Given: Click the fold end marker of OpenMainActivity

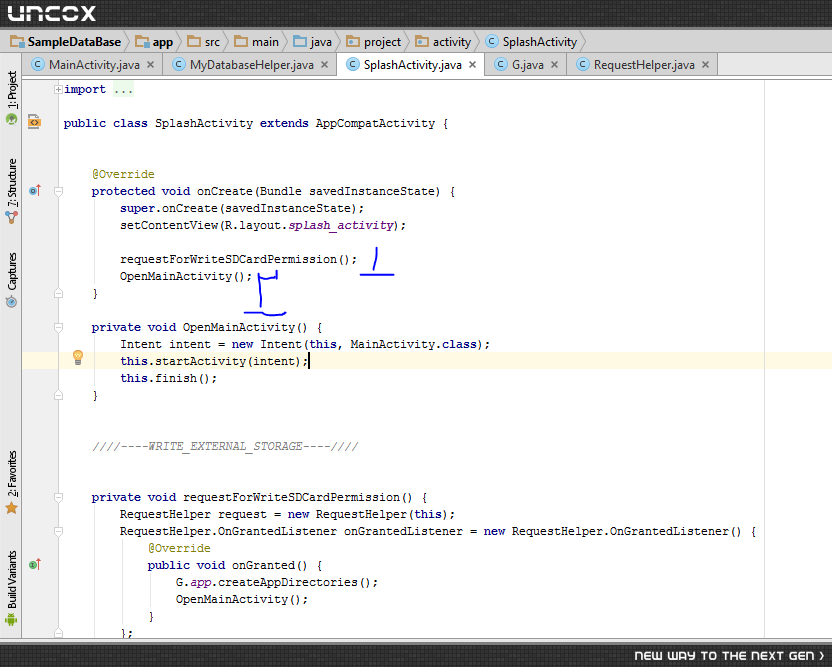Looking at the screenshot, I should pos(58,395).
